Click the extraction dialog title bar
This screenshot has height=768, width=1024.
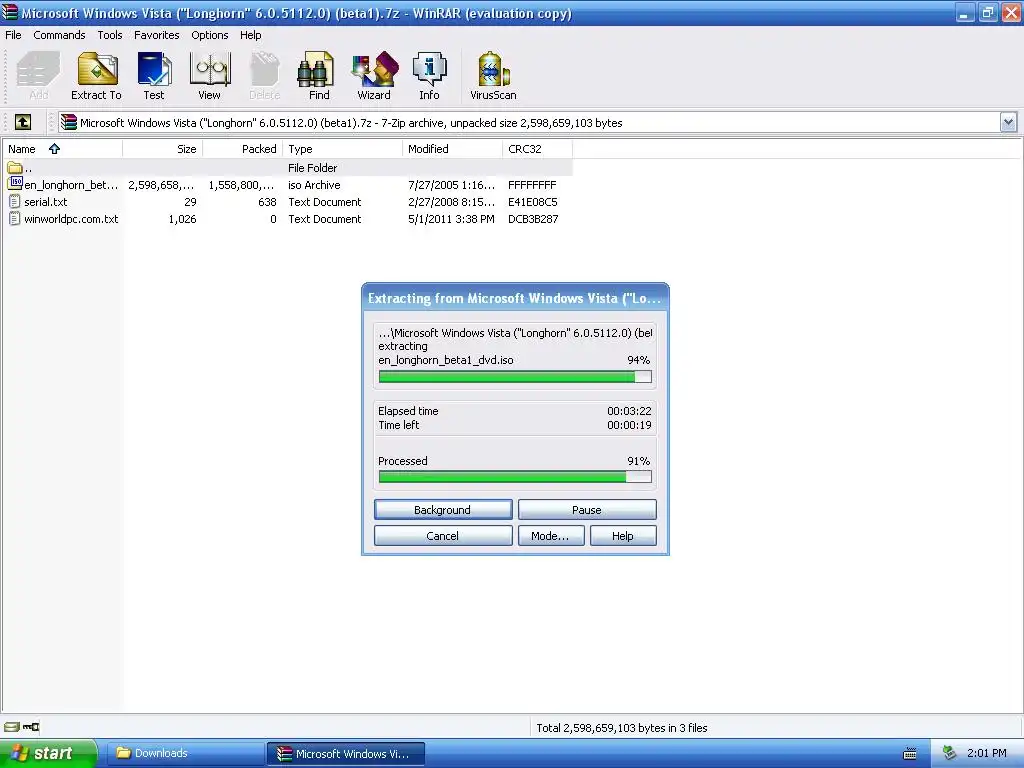point(515,298)
